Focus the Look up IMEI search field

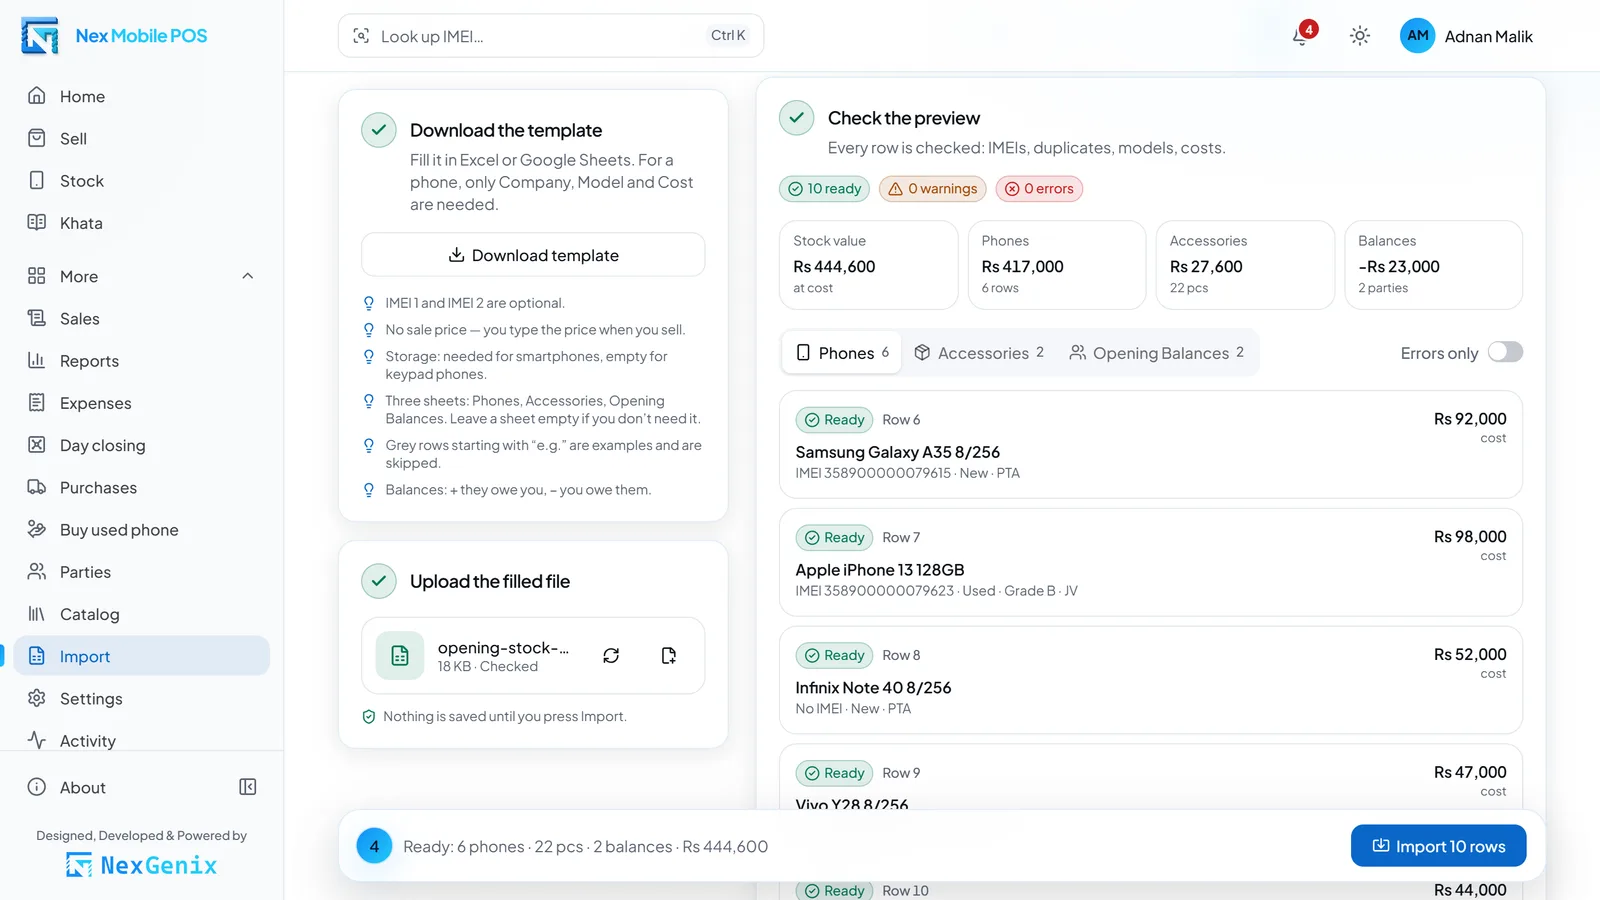click(x=551, y=36)
